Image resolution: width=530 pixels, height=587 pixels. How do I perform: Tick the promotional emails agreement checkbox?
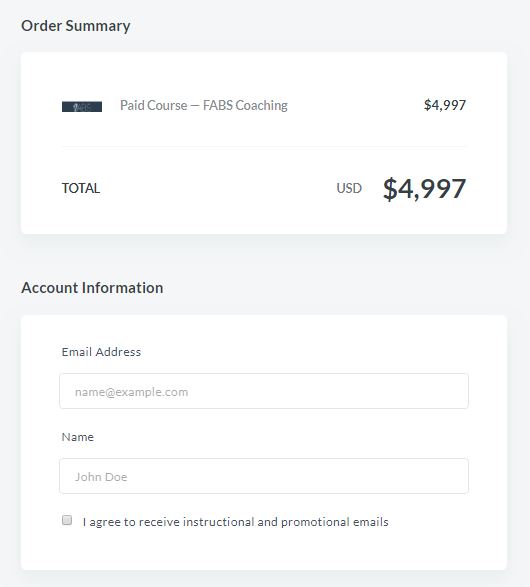click(x=67, y=520)
